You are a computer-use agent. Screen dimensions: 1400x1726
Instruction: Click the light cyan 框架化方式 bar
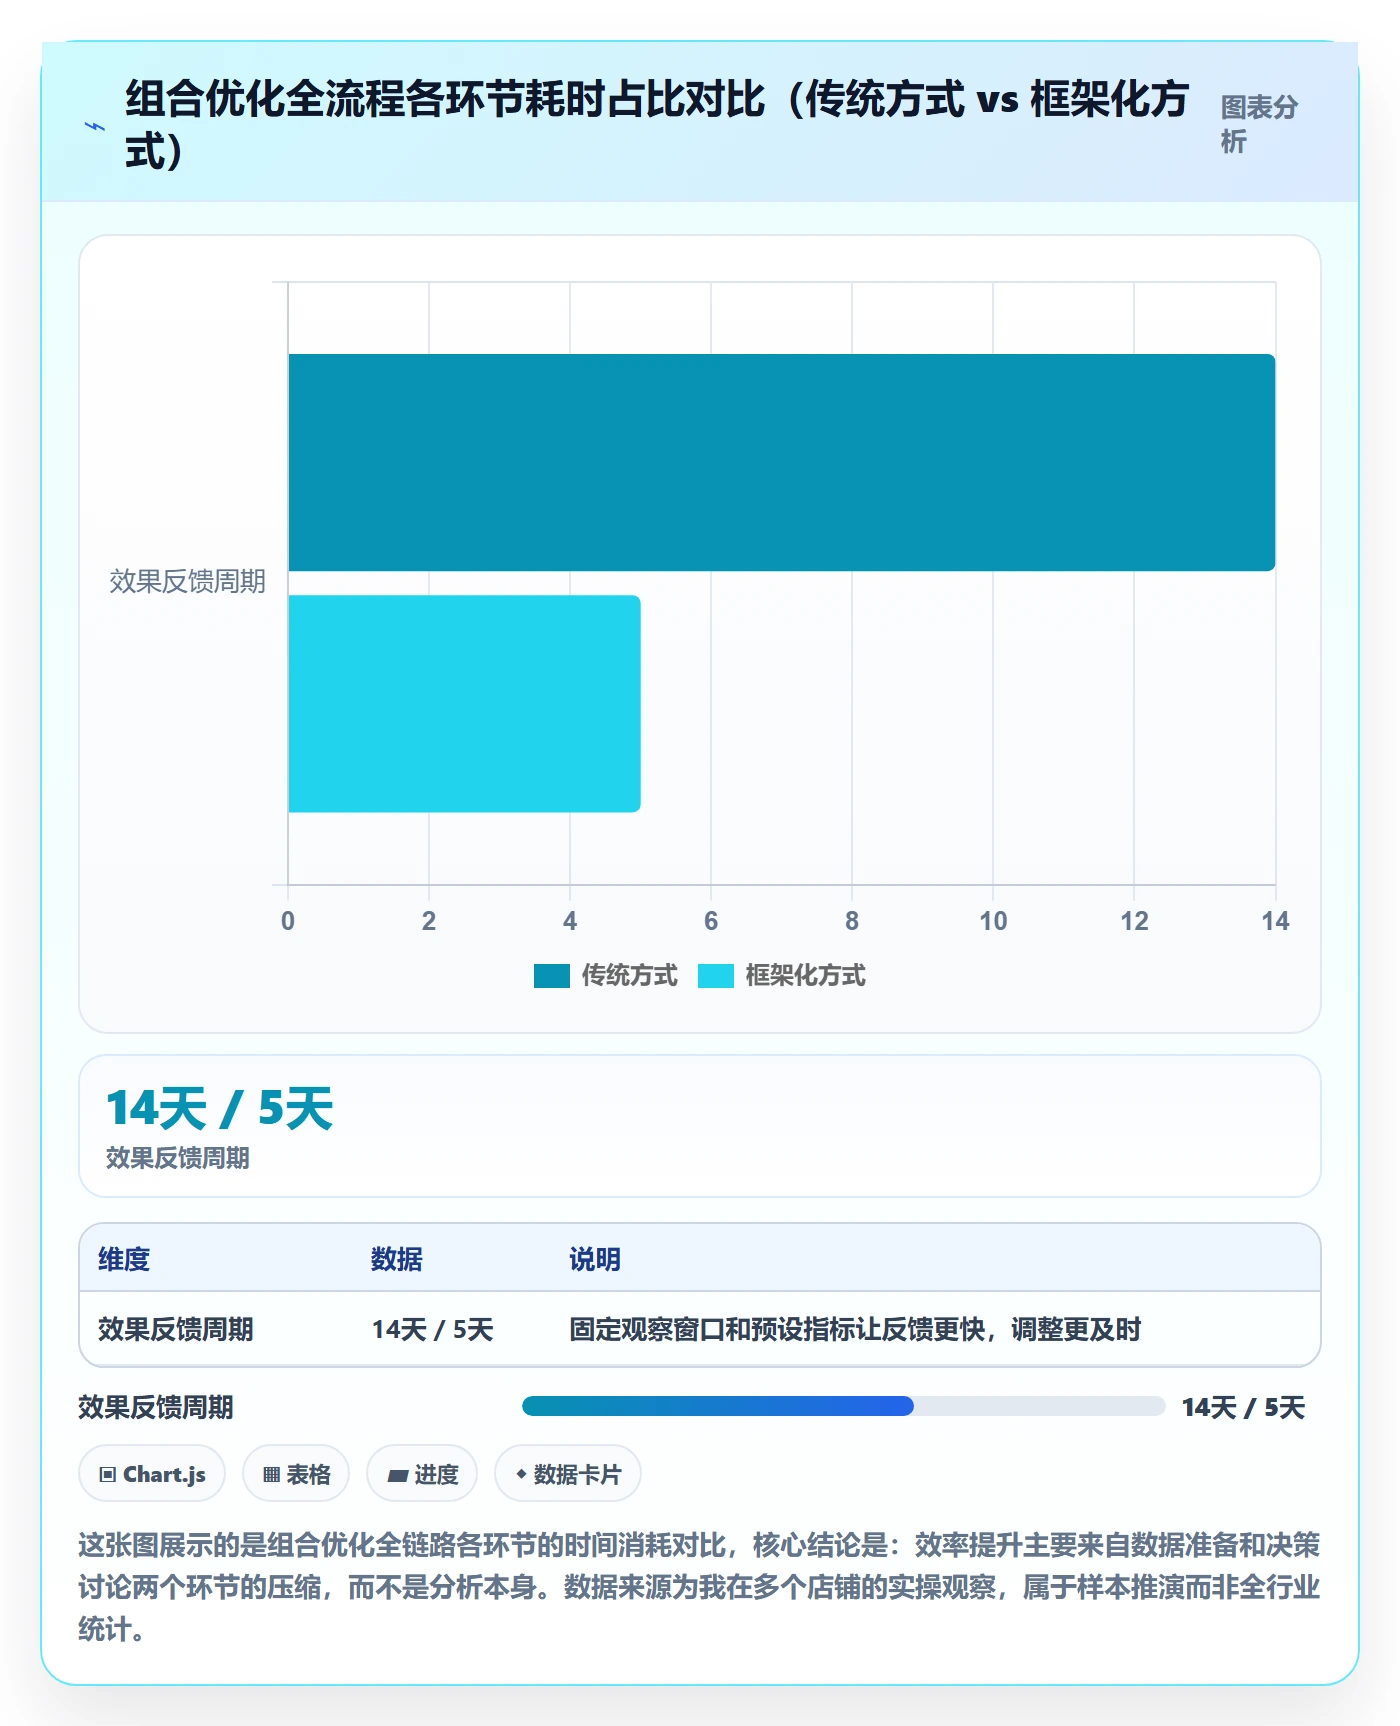464,704
